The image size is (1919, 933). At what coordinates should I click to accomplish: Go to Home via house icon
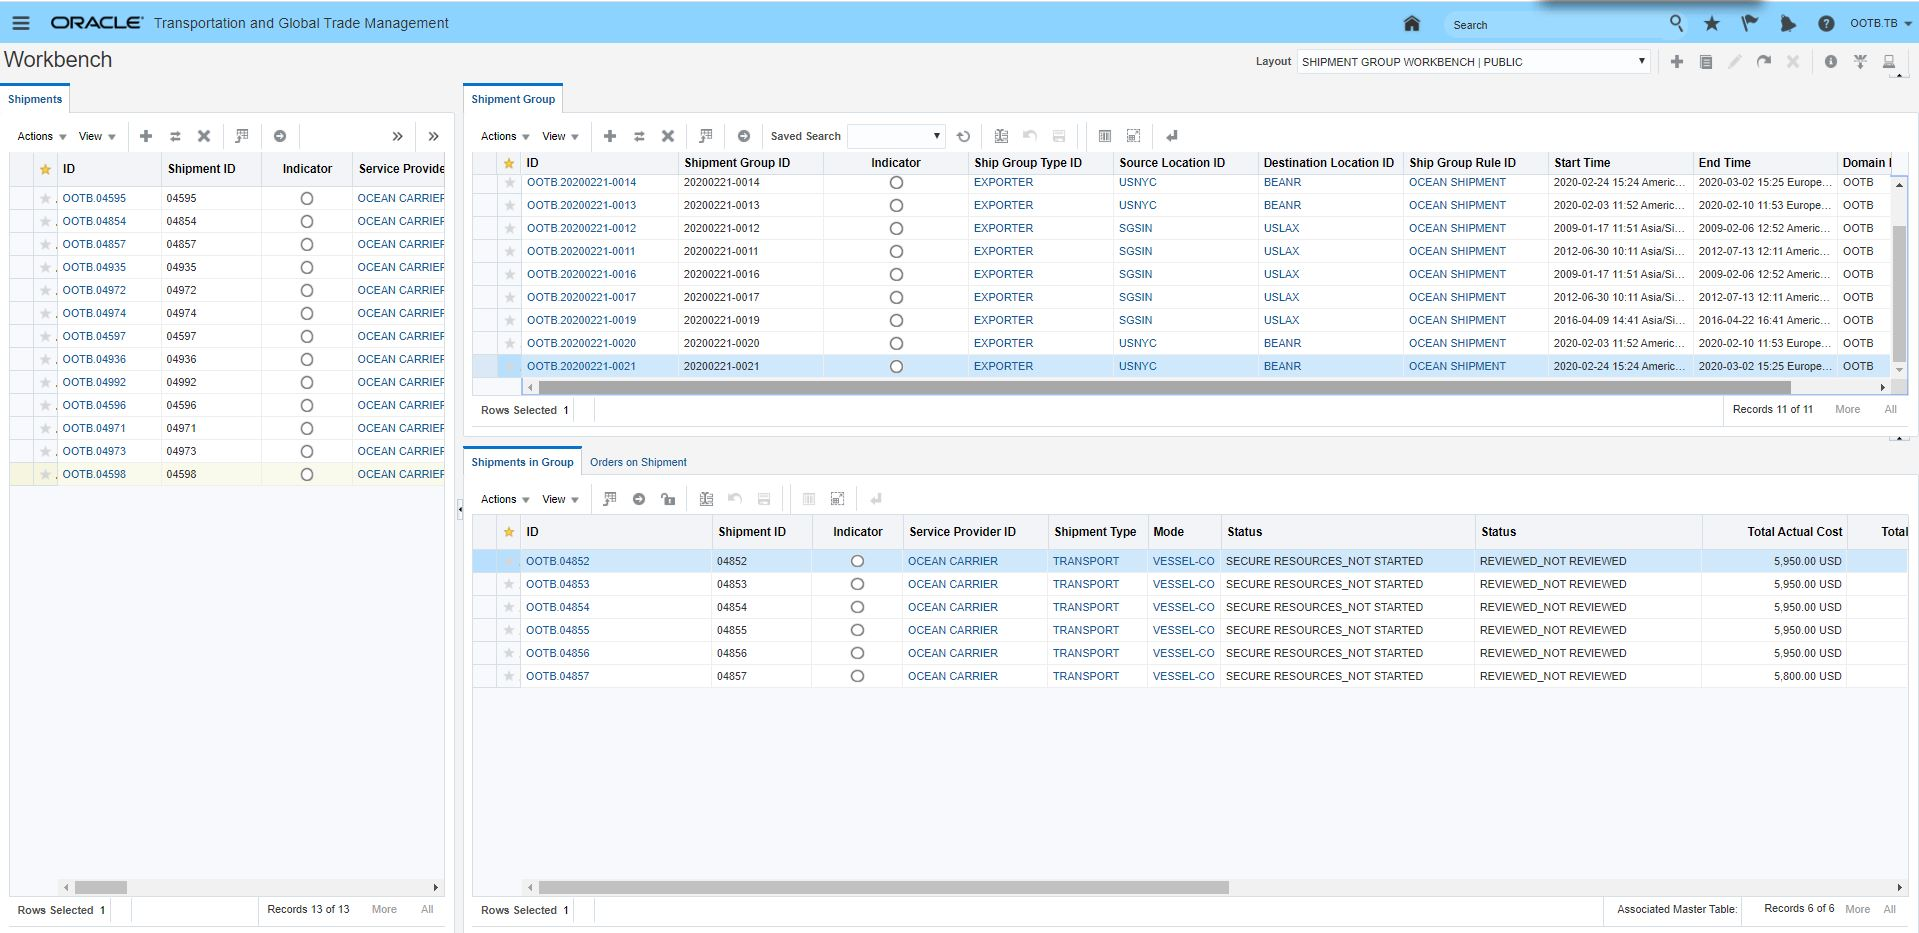(1411, 24)
